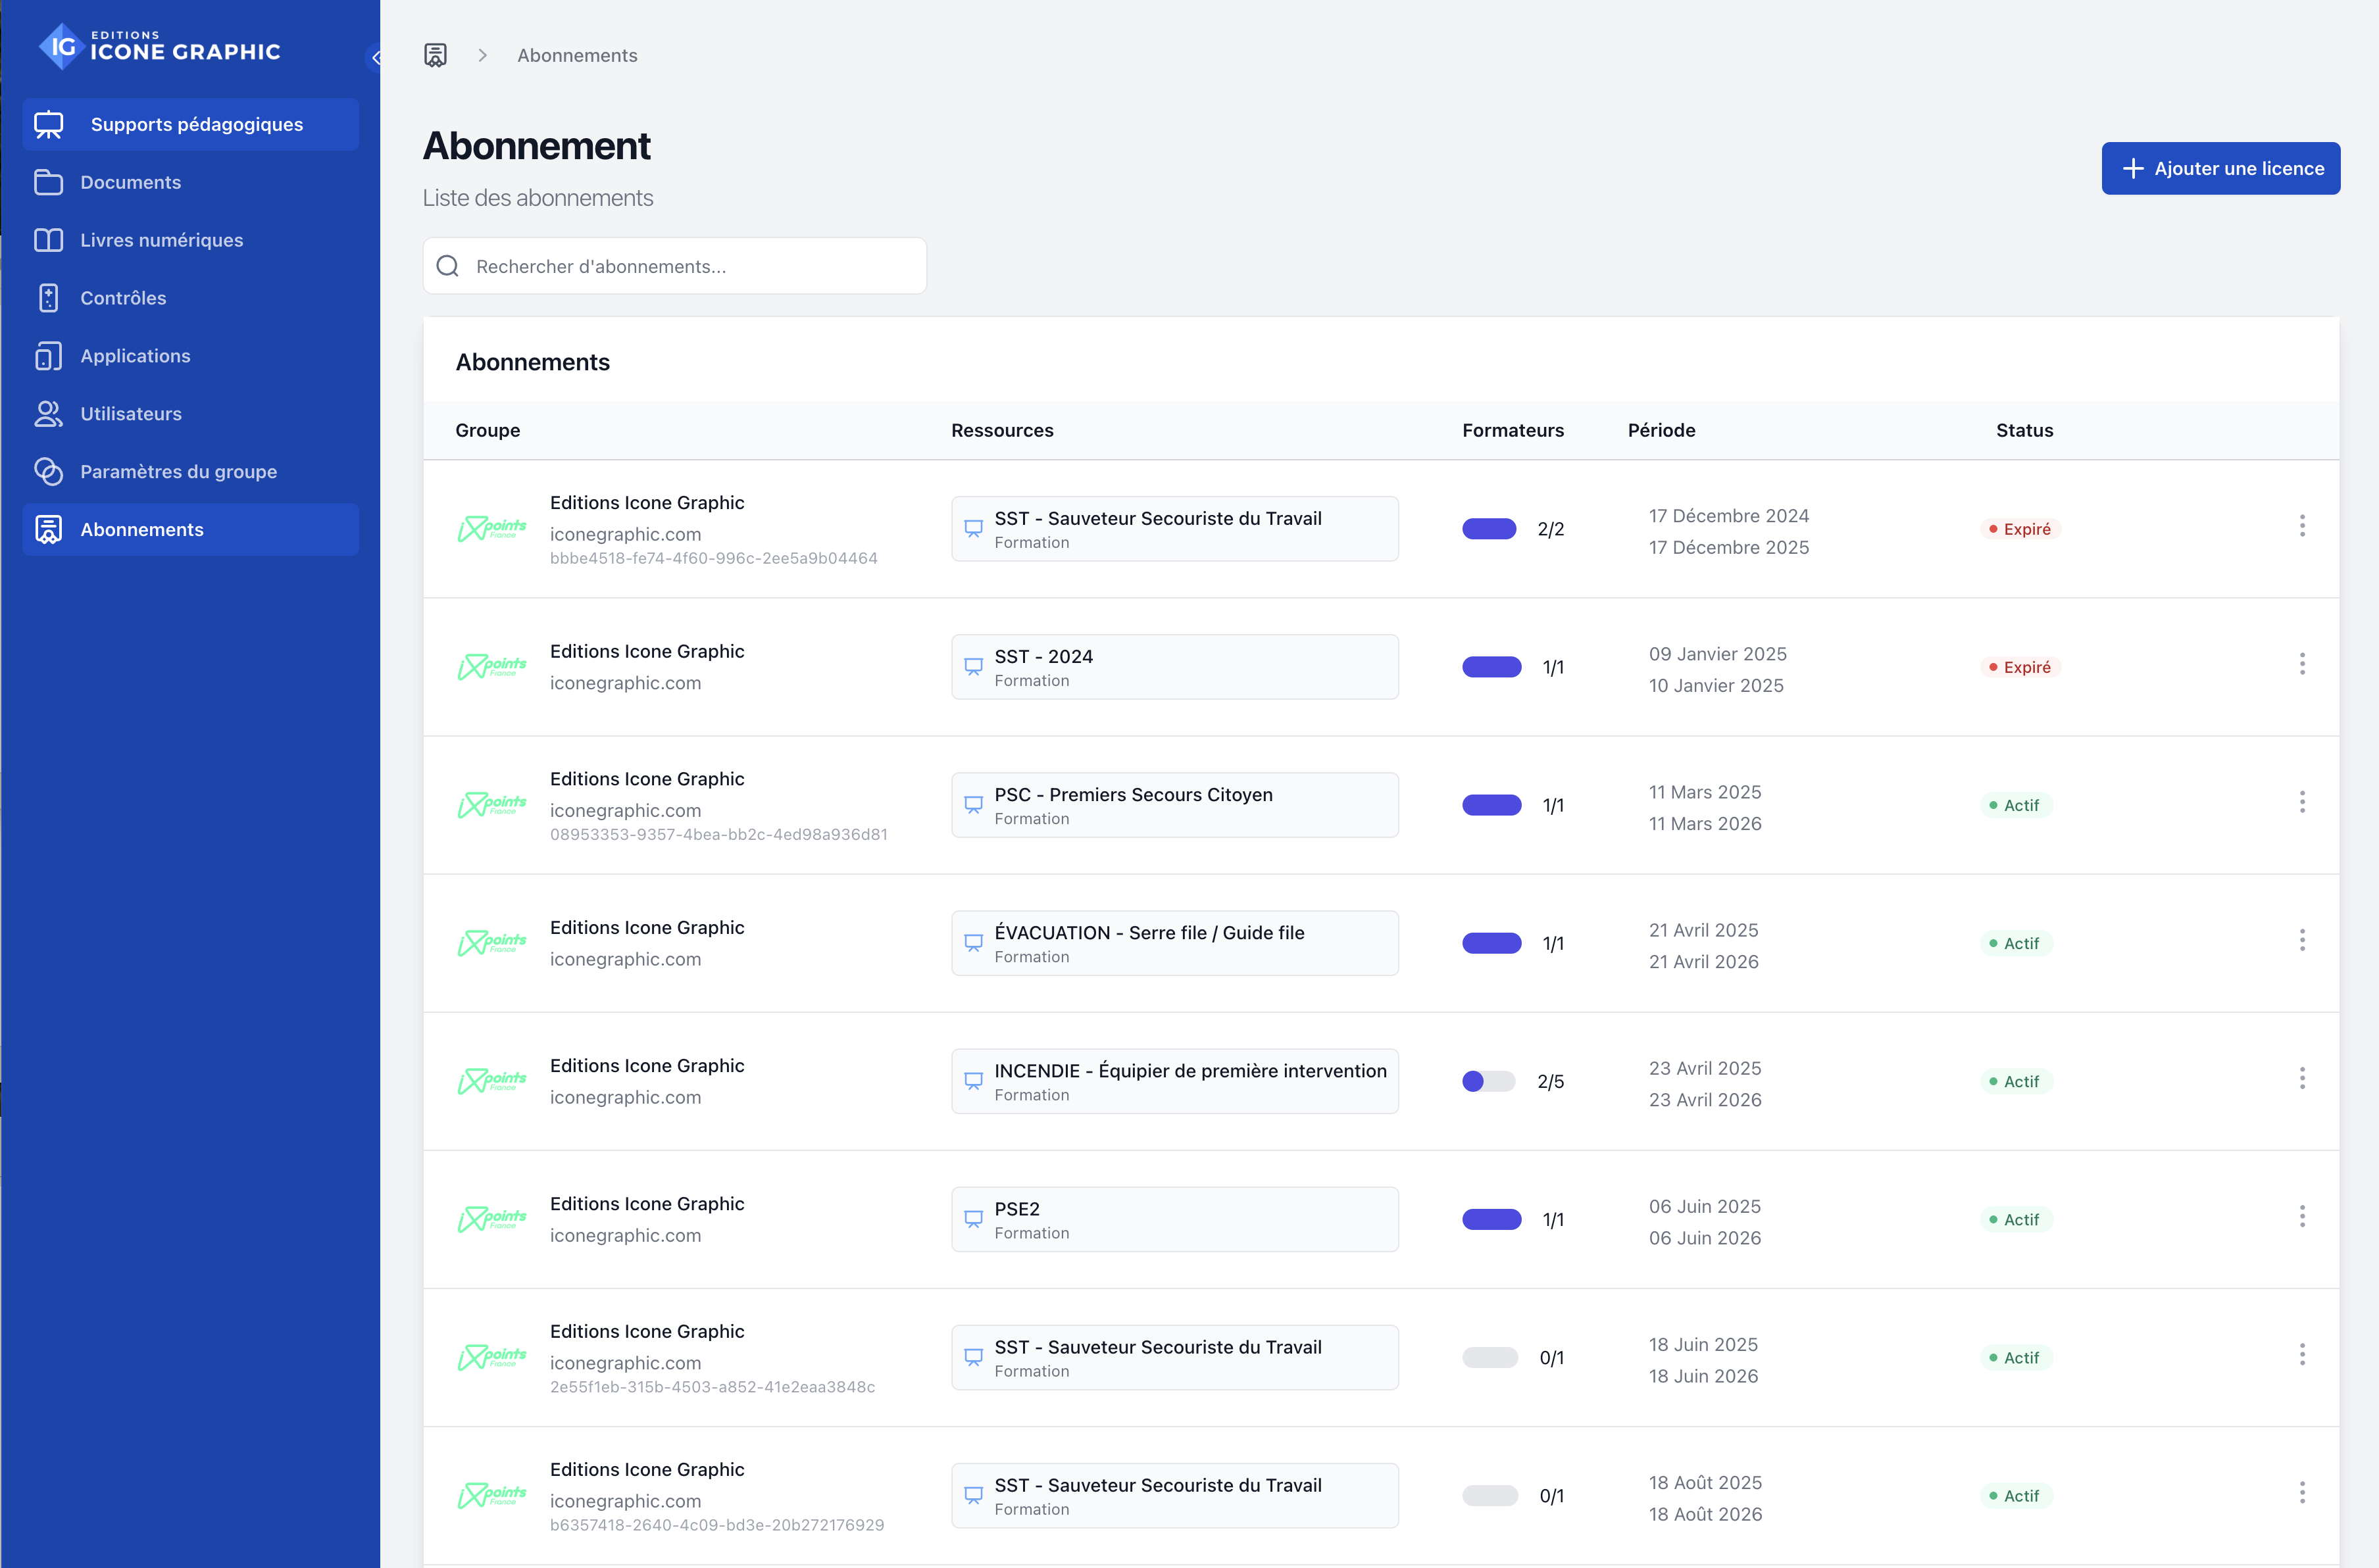2379x1568 pixels.
Task: Click the breadcrumb home subscription icon
Action: tap(435, 55)
